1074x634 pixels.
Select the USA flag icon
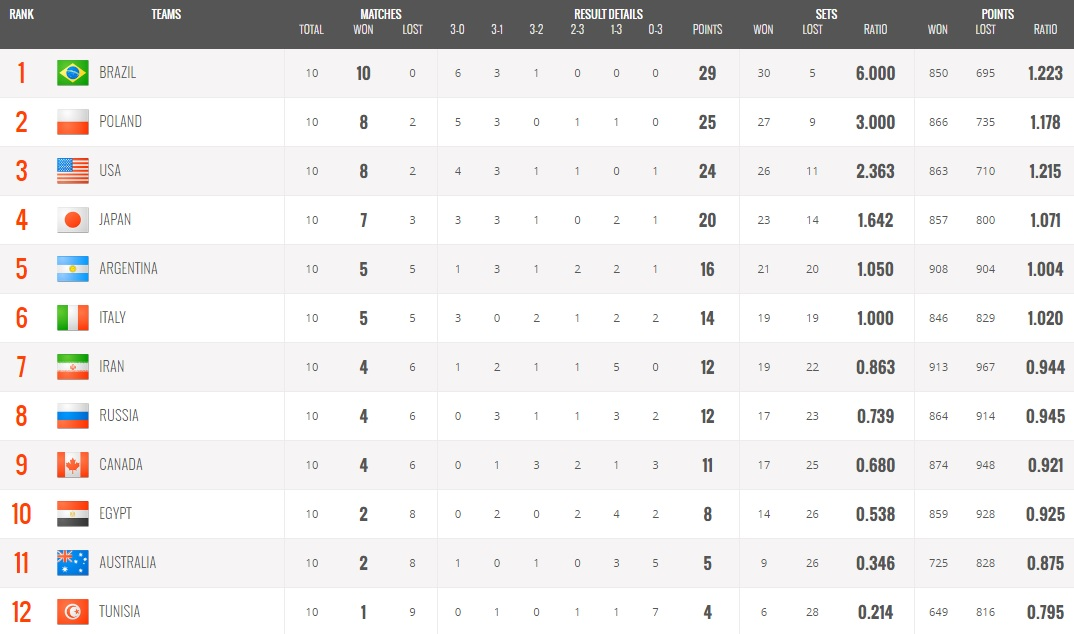point(73,171)
